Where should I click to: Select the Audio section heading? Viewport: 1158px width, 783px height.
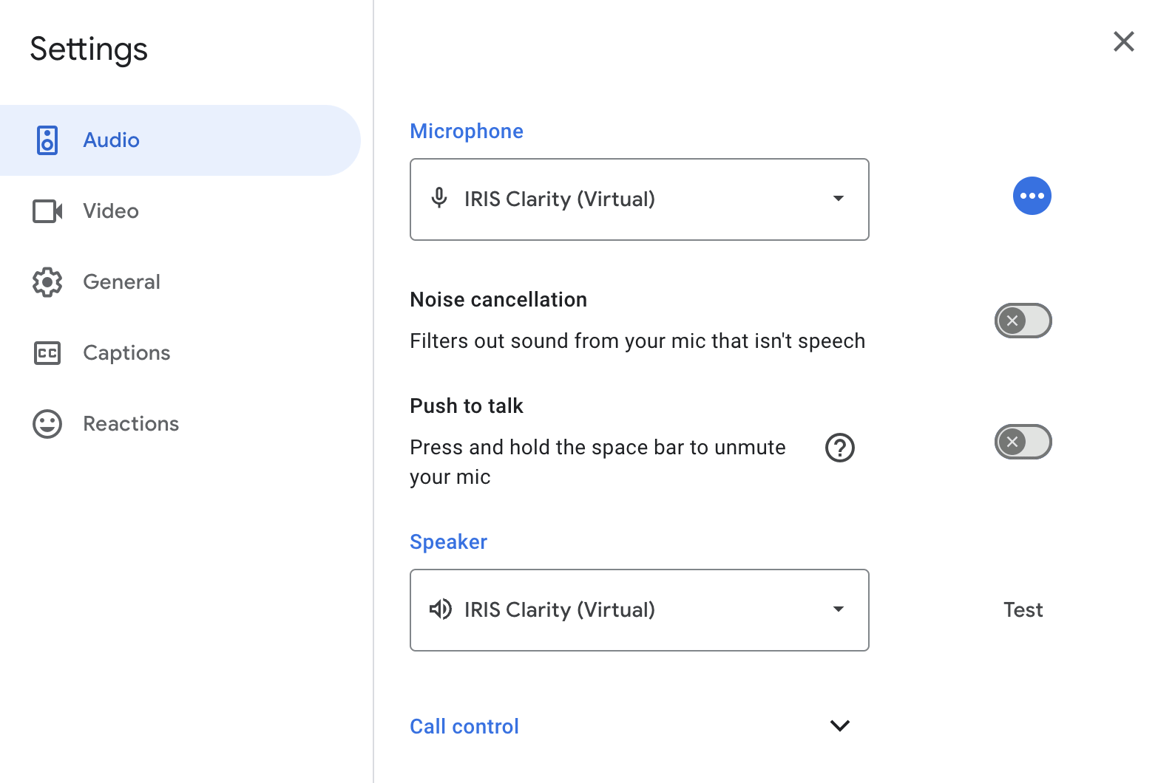point(110,140)
